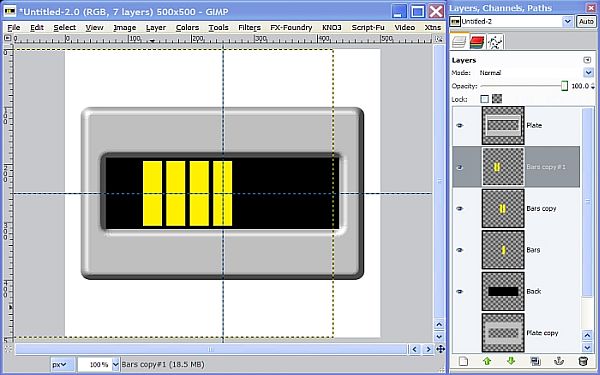Switch to the Paths tab icon
The height and width of the screenshot is (375, 600).
coord(495,42)
